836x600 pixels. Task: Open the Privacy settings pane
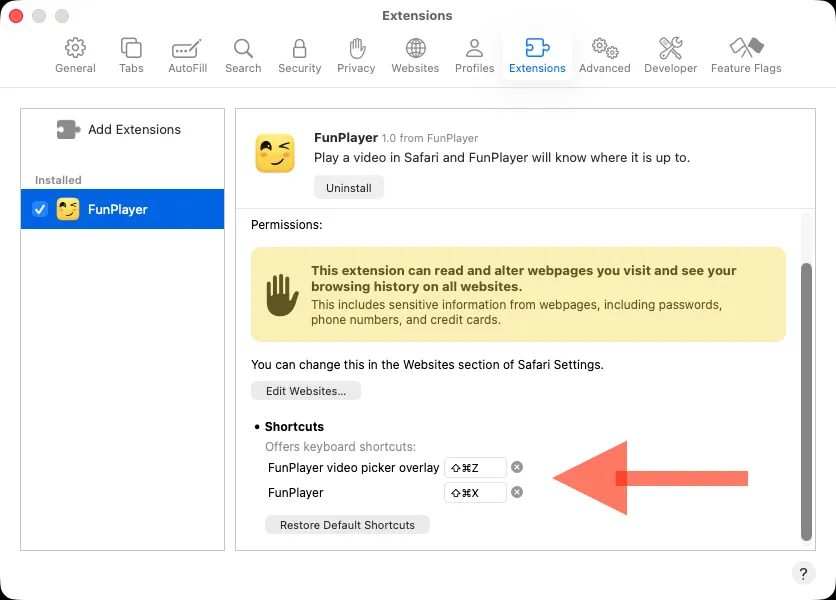coord(356,54)
